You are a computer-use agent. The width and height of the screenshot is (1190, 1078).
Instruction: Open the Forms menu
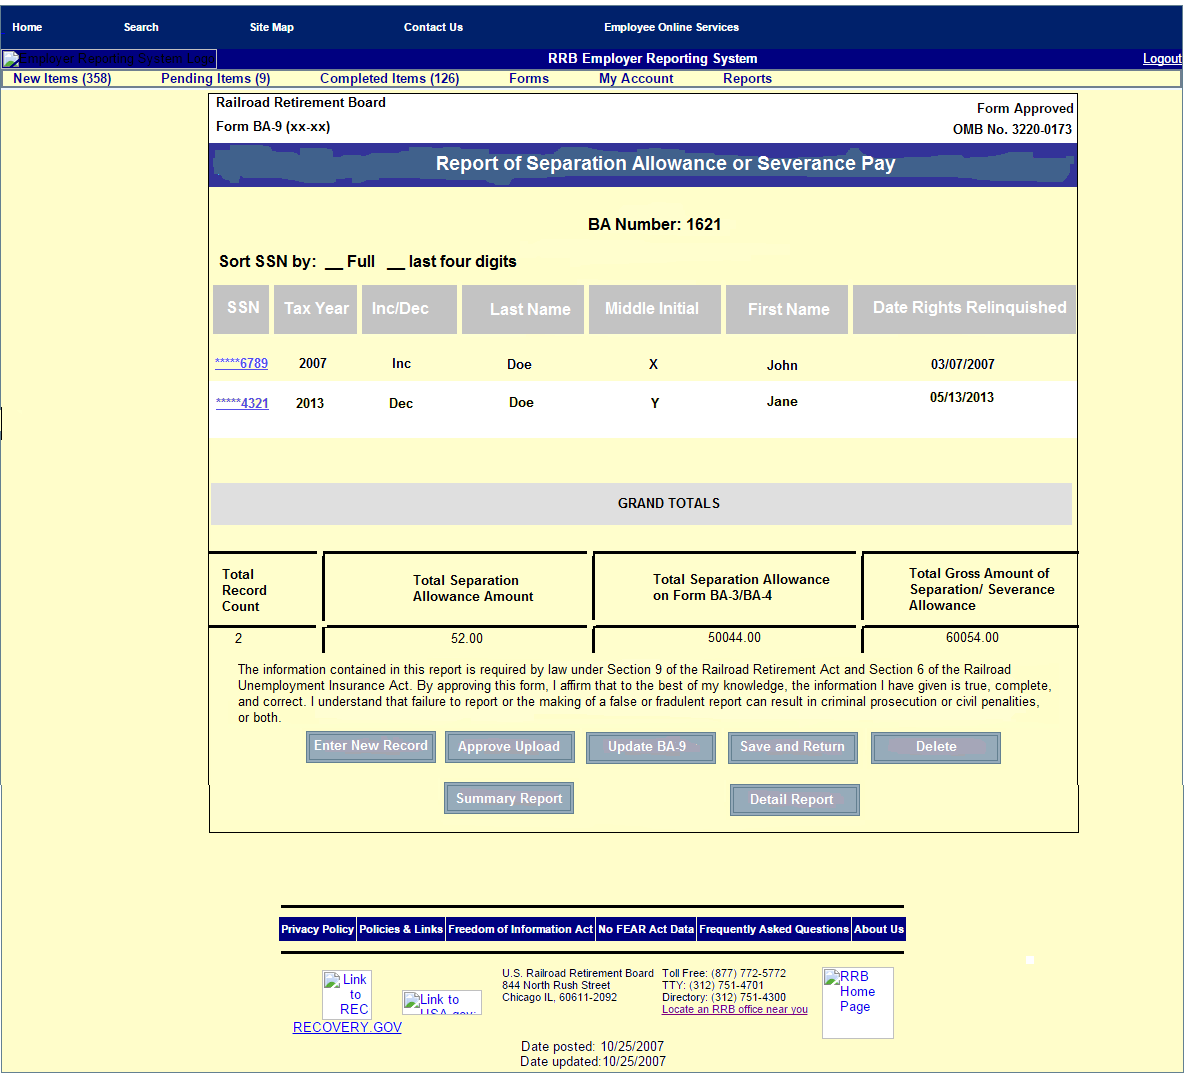coord(528,79)
